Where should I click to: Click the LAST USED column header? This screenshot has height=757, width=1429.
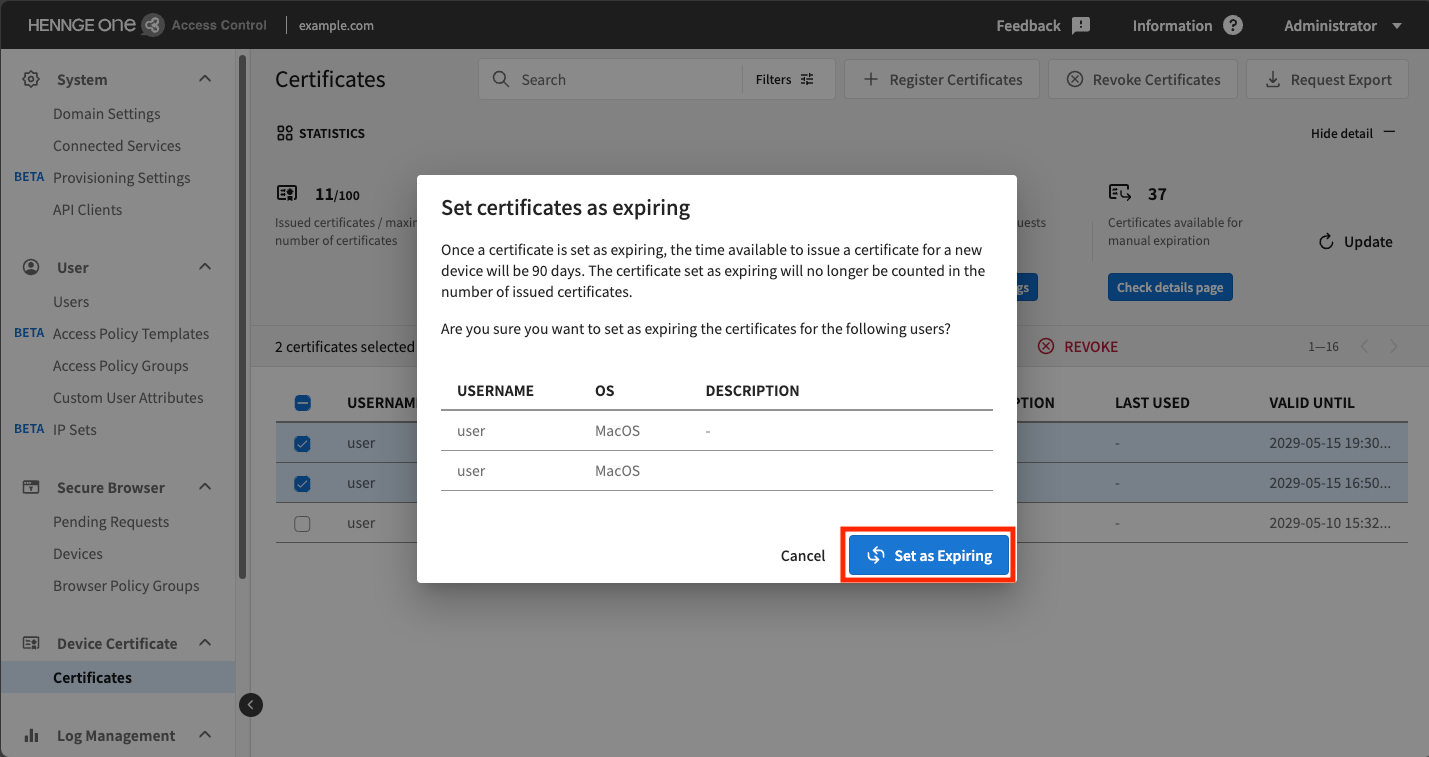tap(1152, 403)
